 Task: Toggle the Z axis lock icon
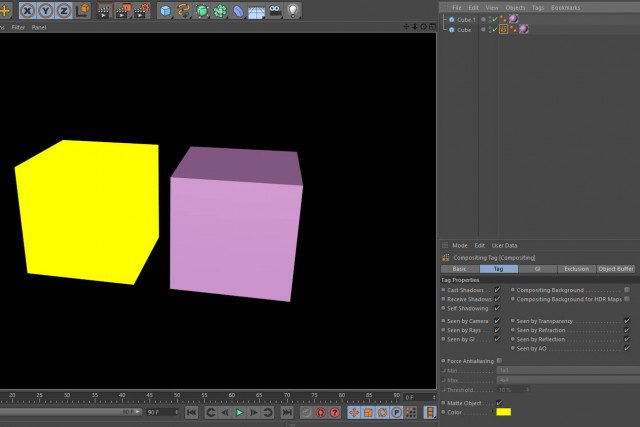coord(64,11)
